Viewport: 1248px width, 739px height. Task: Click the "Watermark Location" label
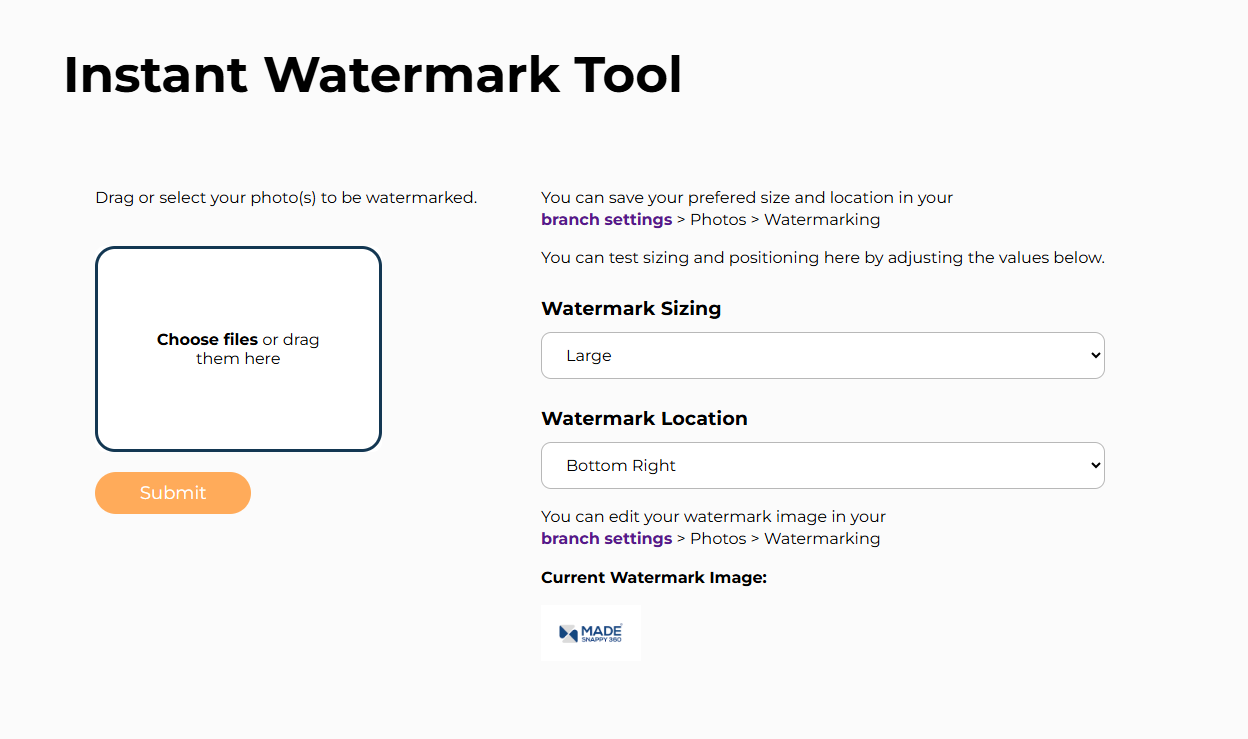click(x=644, y=419)
